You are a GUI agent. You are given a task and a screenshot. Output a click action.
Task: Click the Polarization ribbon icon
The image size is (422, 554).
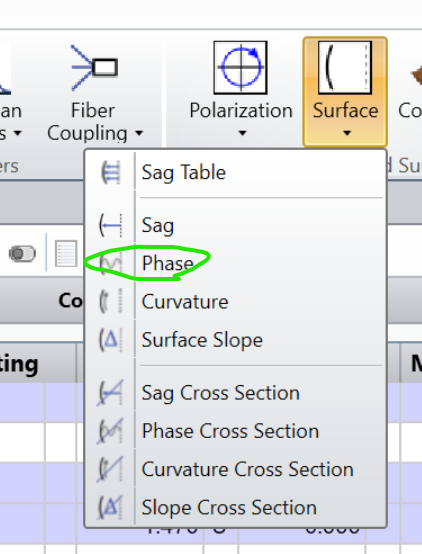click(240, 67)
